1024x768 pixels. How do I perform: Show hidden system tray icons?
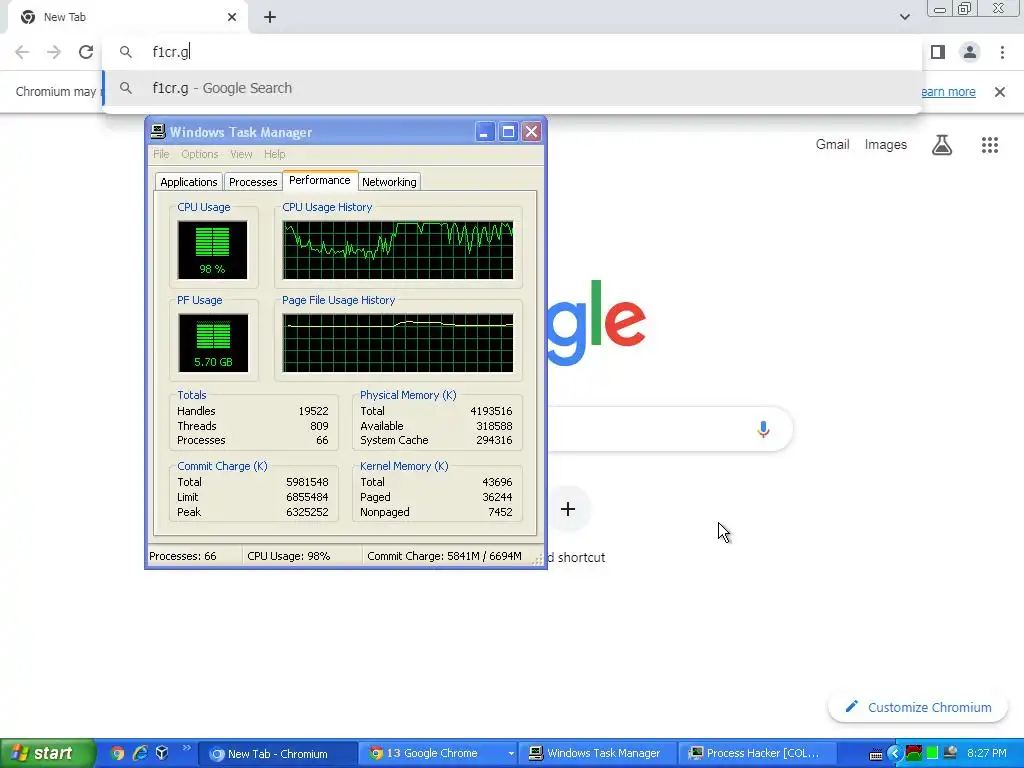click(895, 754)
